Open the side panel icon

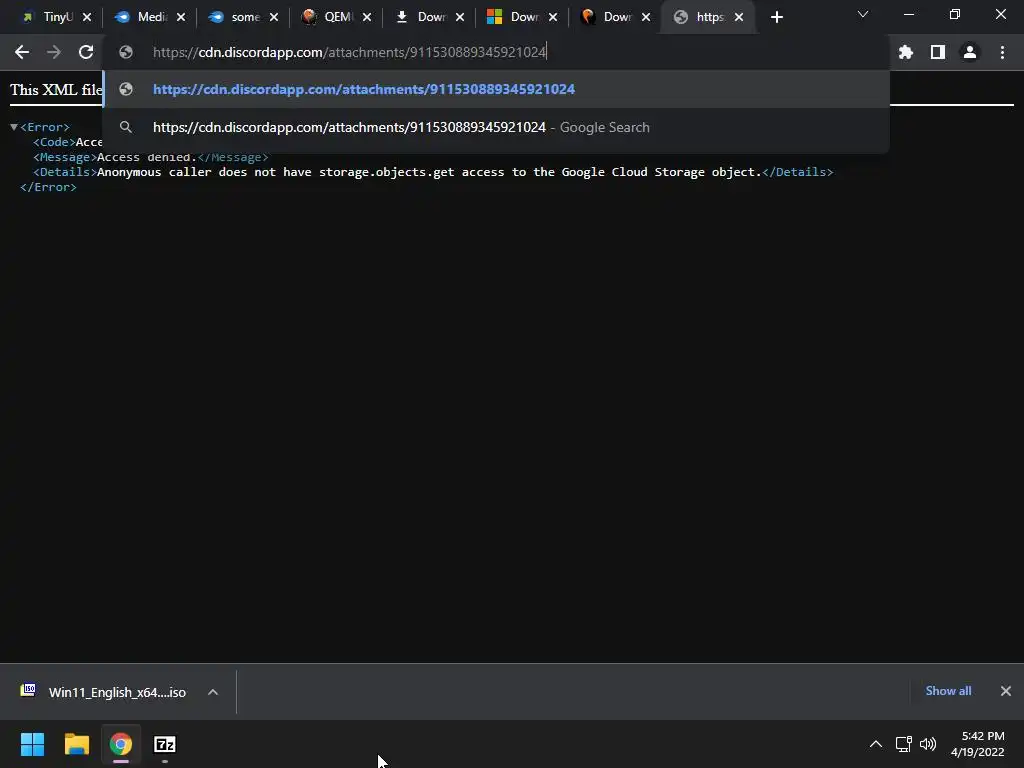click(x=938, y=52)
